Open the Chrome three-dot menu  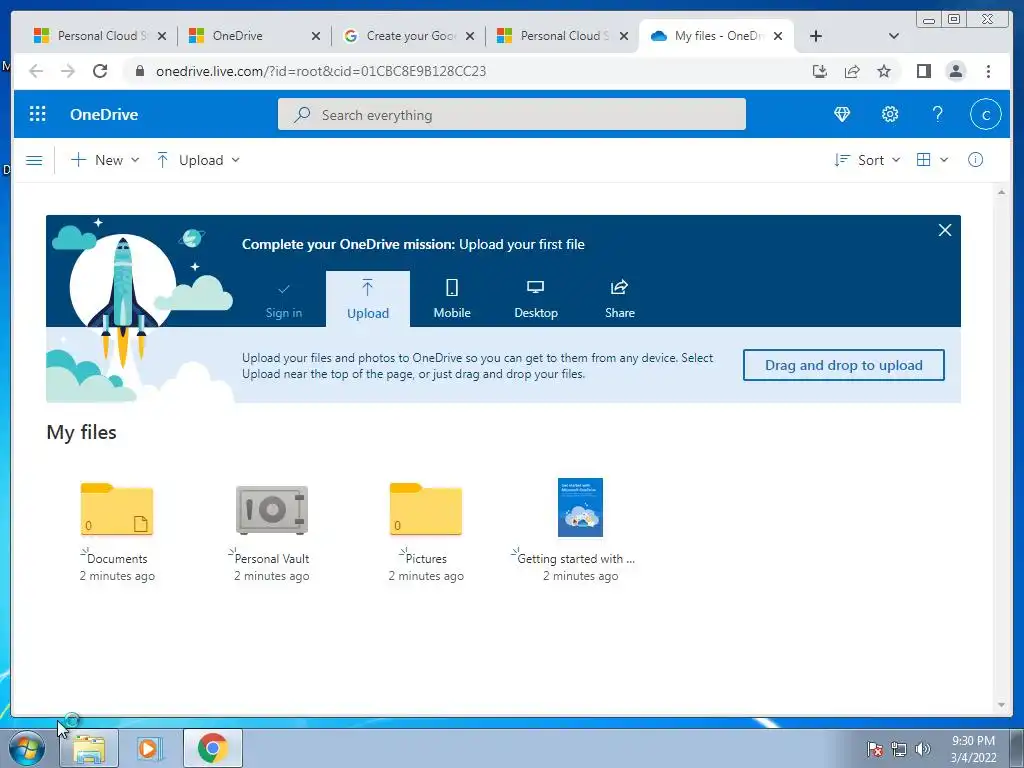click(x=988, y=71)
